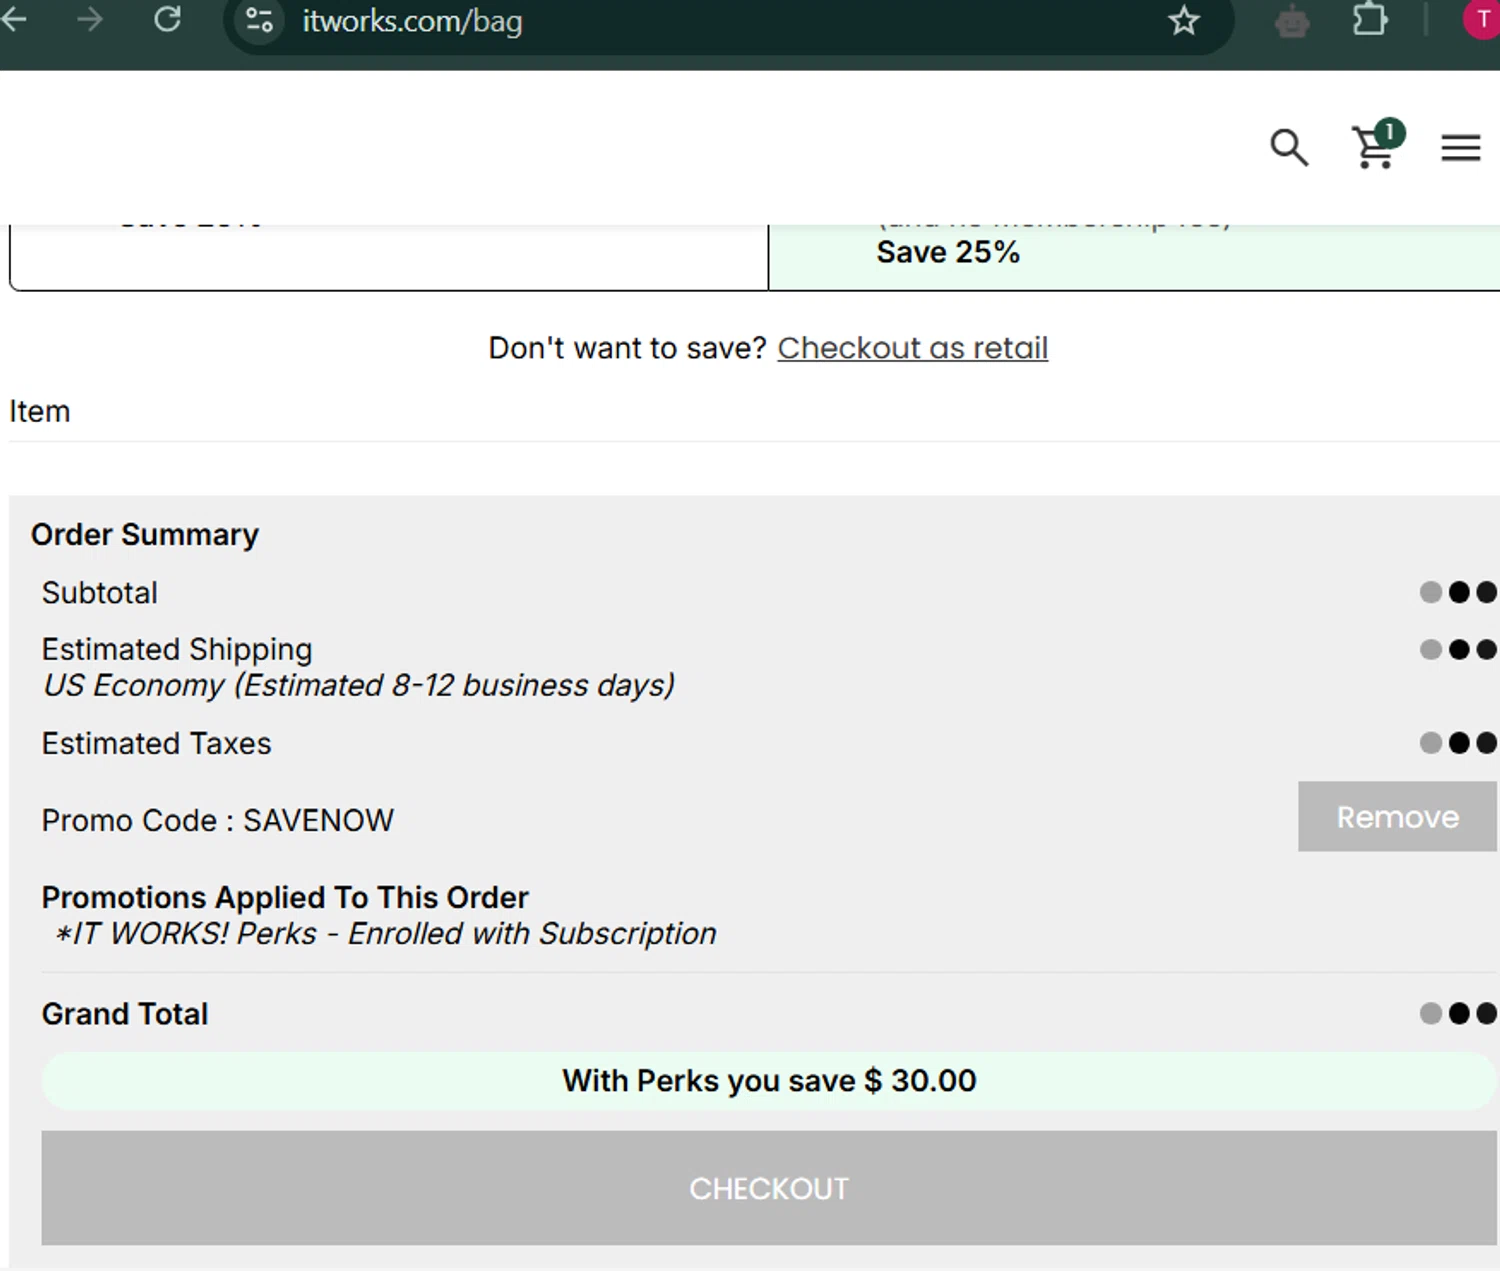Open the profile avatar labeled T
The image size is (1500, 1271).
(1482, 21)
